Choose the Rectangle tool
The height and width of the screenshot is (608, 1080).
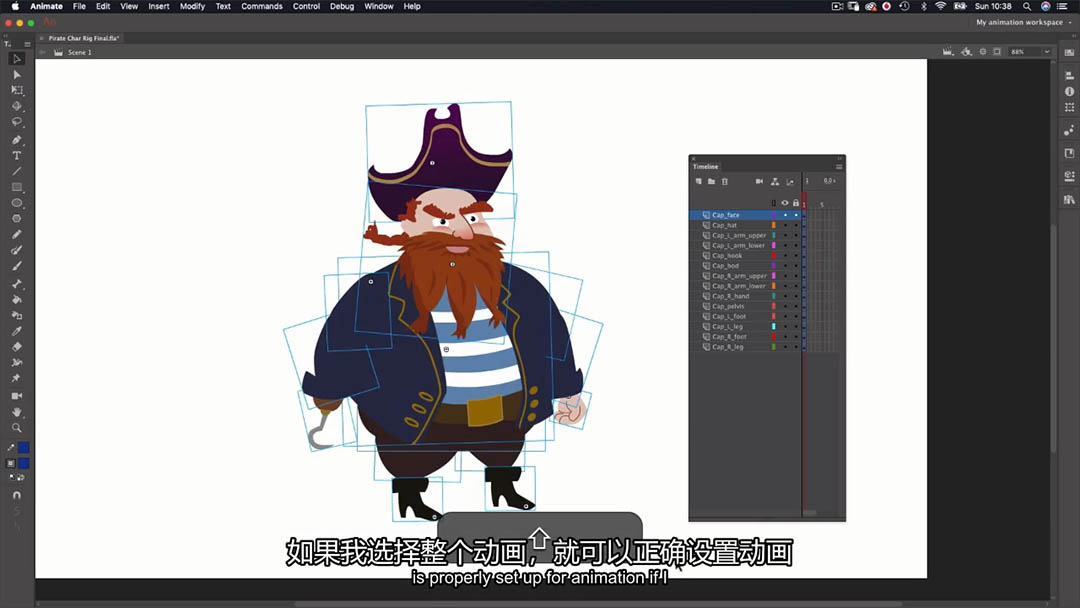(x=17, y=187)
